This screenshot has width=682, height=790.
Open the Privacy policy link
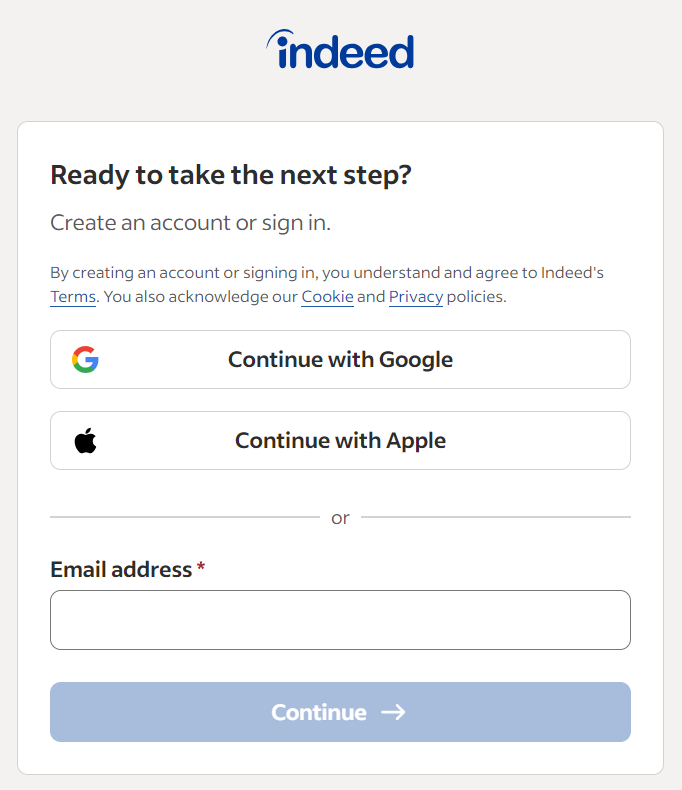point(415,297)
